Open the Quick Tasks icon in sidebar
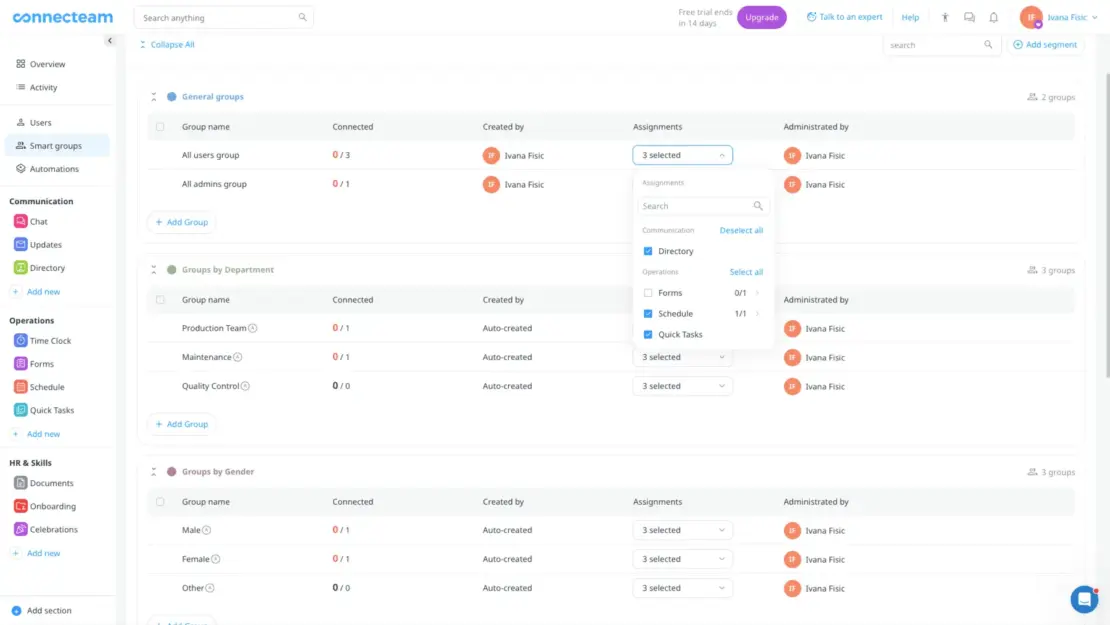The height and width of the screenshot is (625, 1110). [21, 410]
